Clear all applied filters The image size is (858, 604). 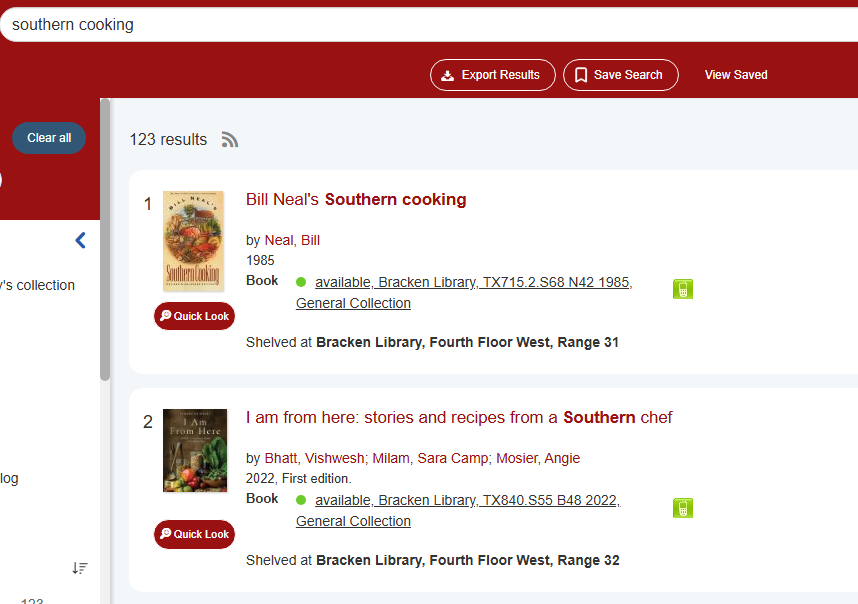coord(49,138)
